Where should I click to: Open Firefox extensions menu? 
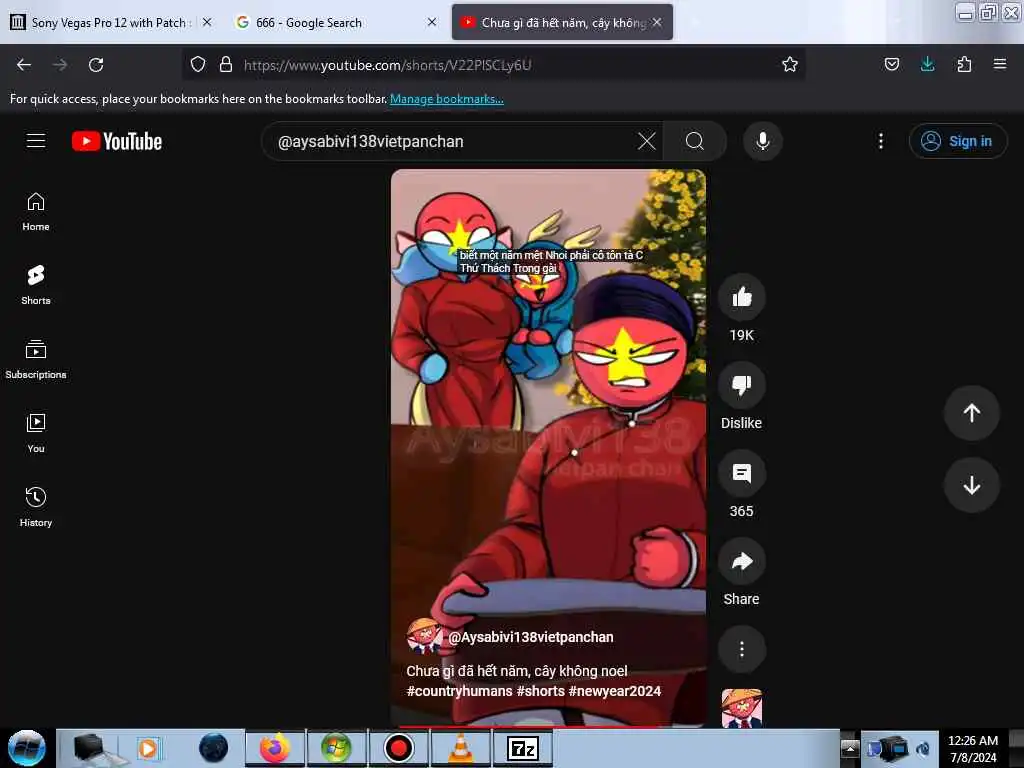[x=964, y=64]
